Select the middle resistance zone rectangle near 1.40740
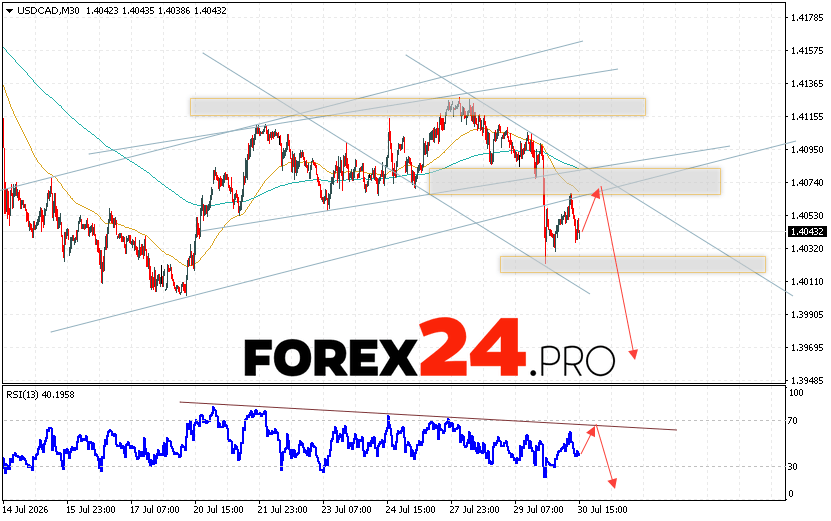This screenshot has height=521, width=831. point(575,181)
